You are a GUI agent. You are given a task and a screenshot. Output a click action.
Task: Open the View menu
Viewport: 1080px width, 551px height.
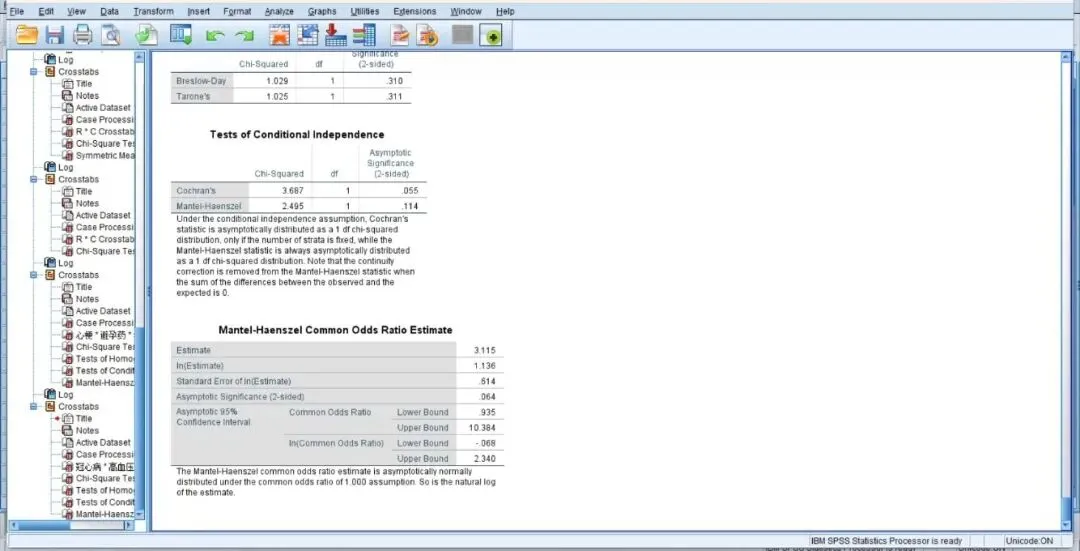pos(76,12)
